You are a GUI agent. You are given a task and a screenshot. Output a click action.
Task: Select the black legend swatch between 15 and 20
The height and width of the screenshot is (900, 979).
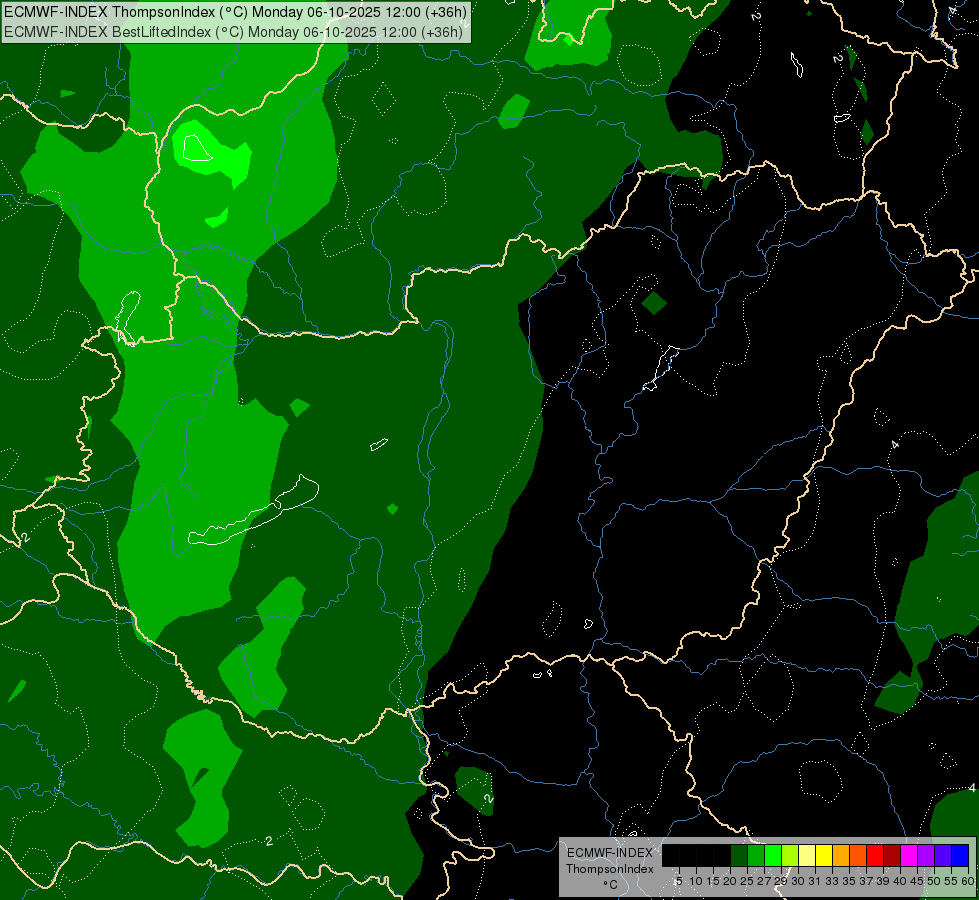[722, 855]
